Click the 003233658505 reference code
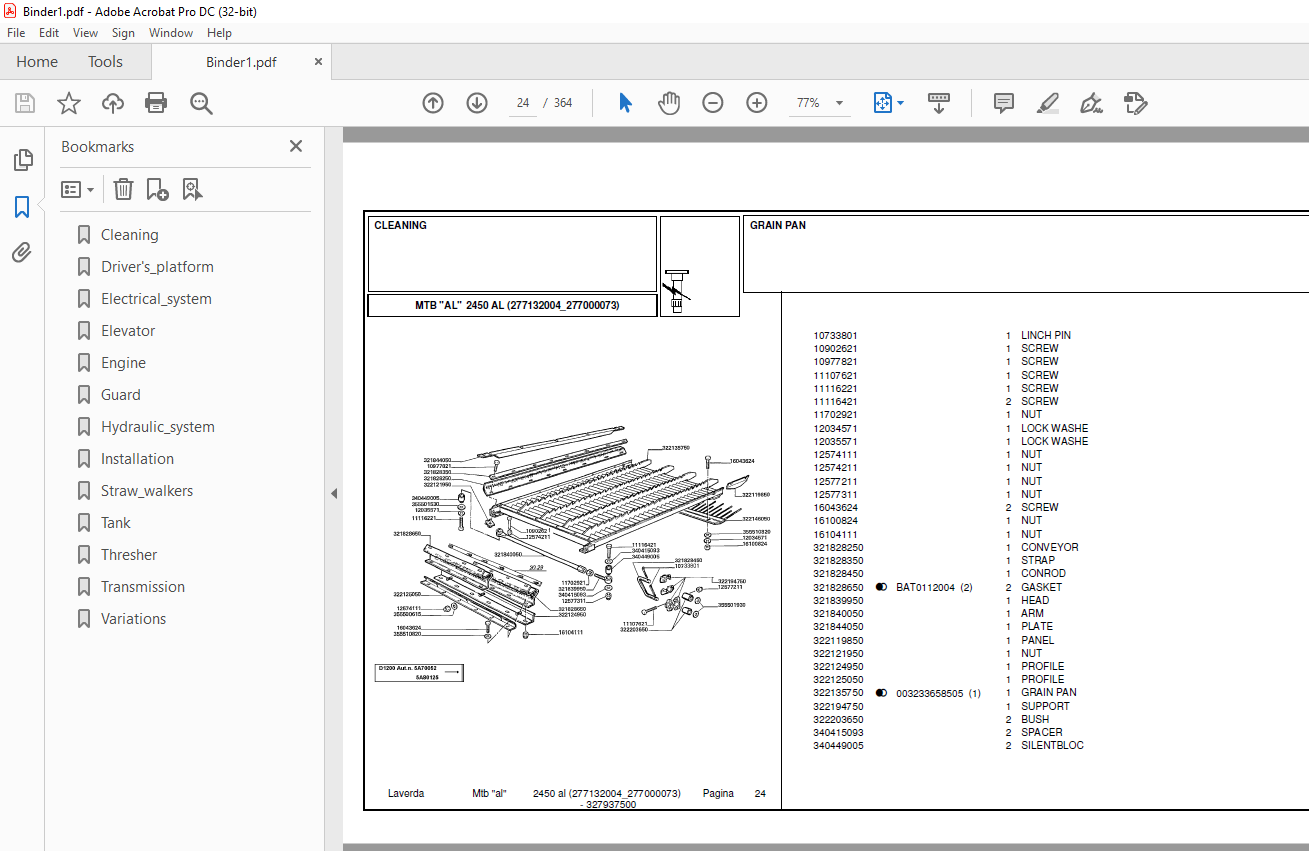The image size is (1309, 851). [930, 693]
